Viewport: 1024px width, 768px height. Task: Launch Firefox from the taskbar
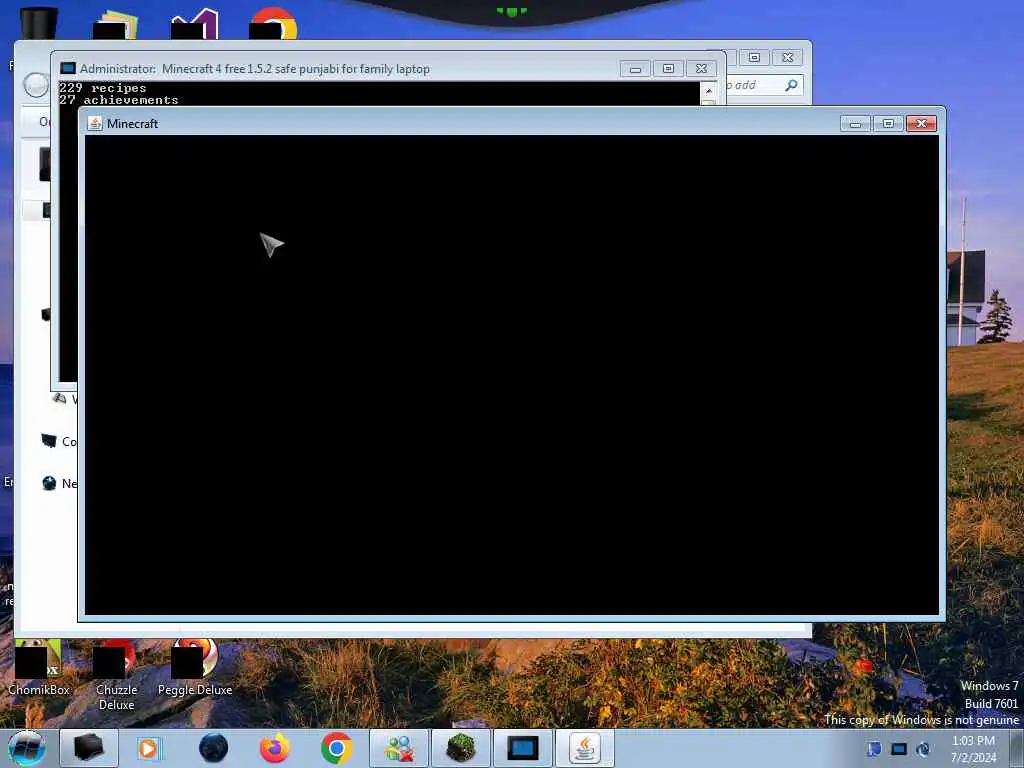pyautogui.click(x=275, y=748)
